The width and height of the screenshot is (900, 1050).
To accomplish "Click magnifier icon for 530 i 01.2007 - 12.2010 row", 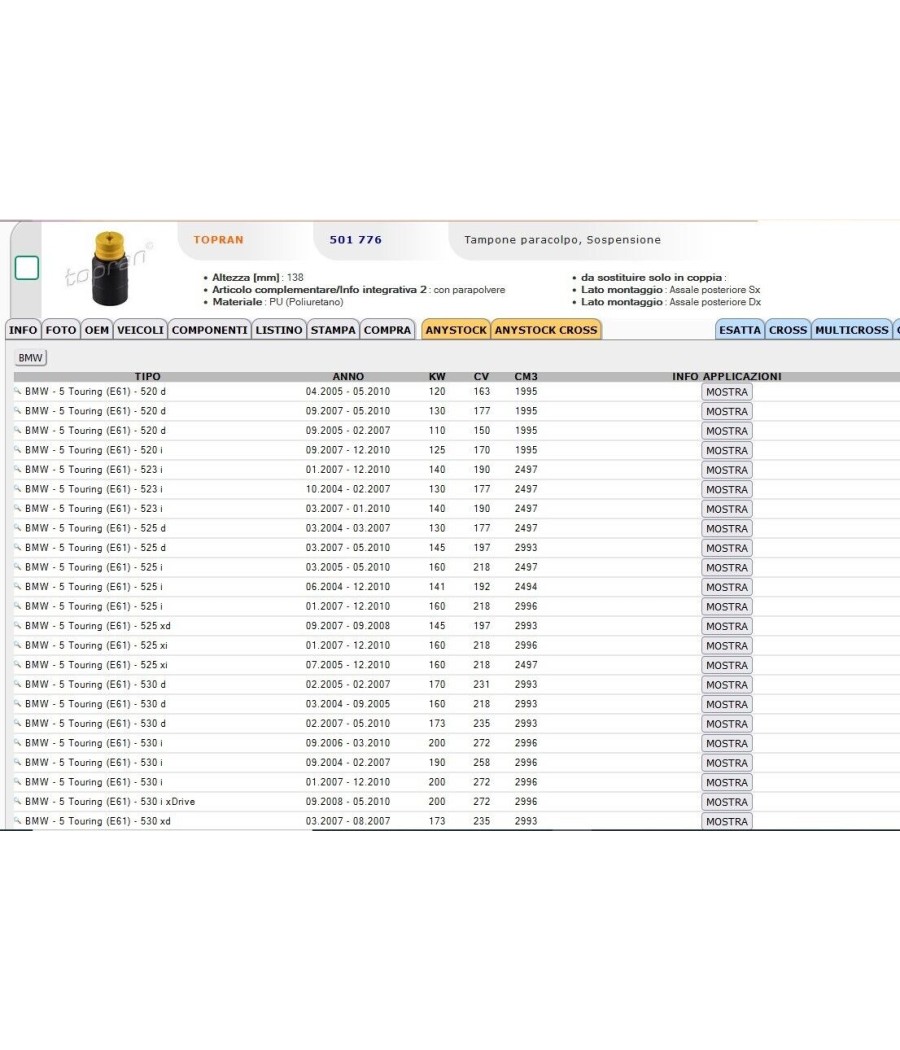I will pos(17,781).
